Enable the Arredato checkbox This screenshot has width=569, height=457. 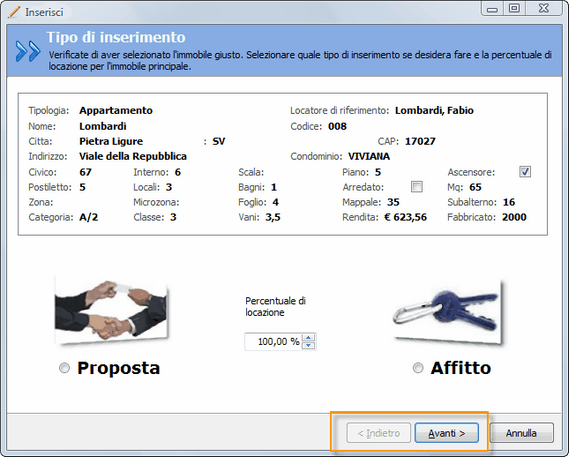[417, 187]
